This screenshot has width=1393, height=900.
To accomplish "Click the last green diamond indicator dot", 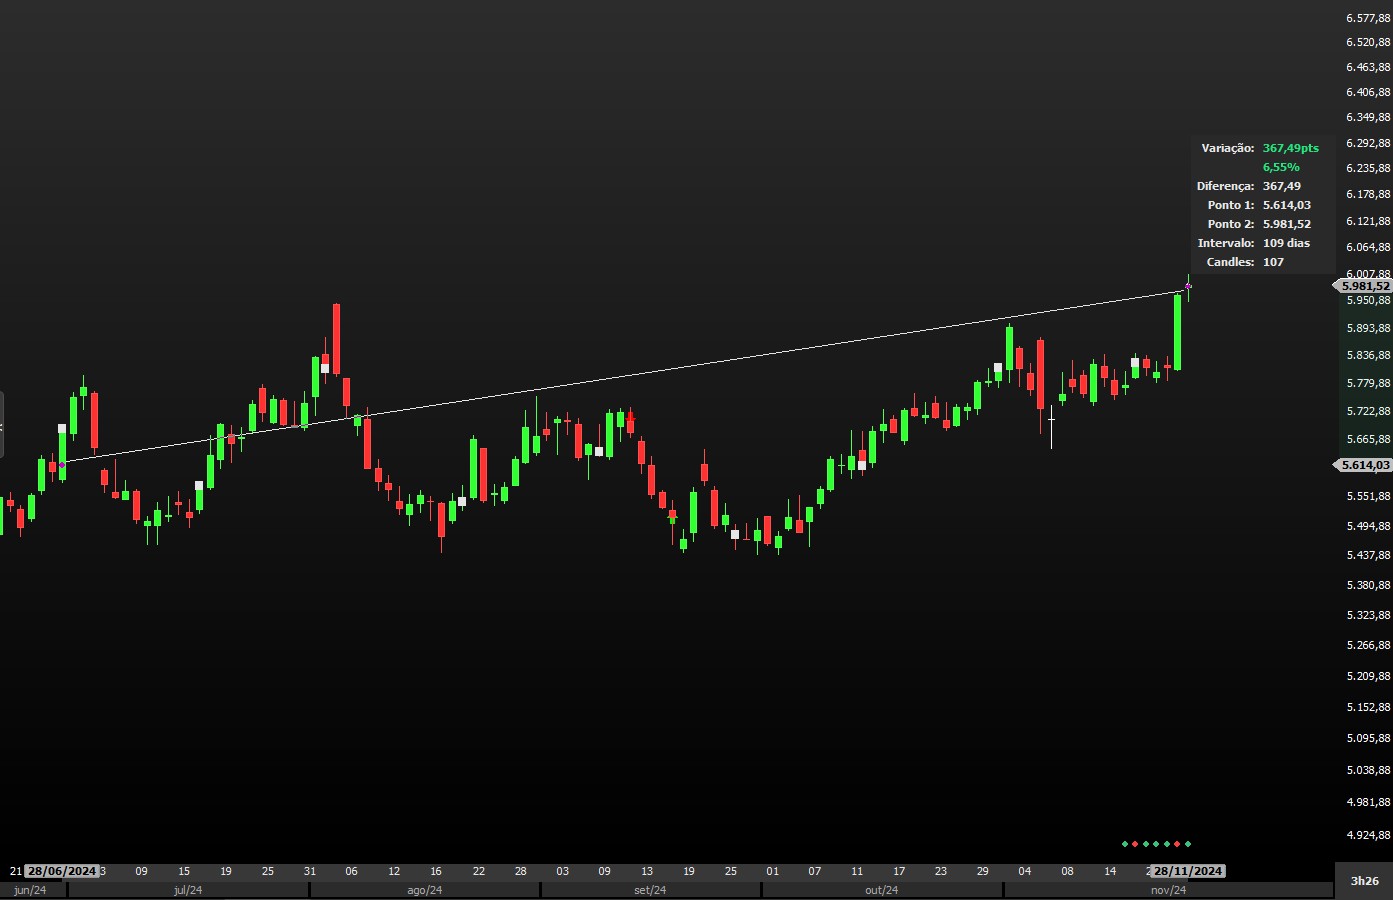I will (1188, 844).
